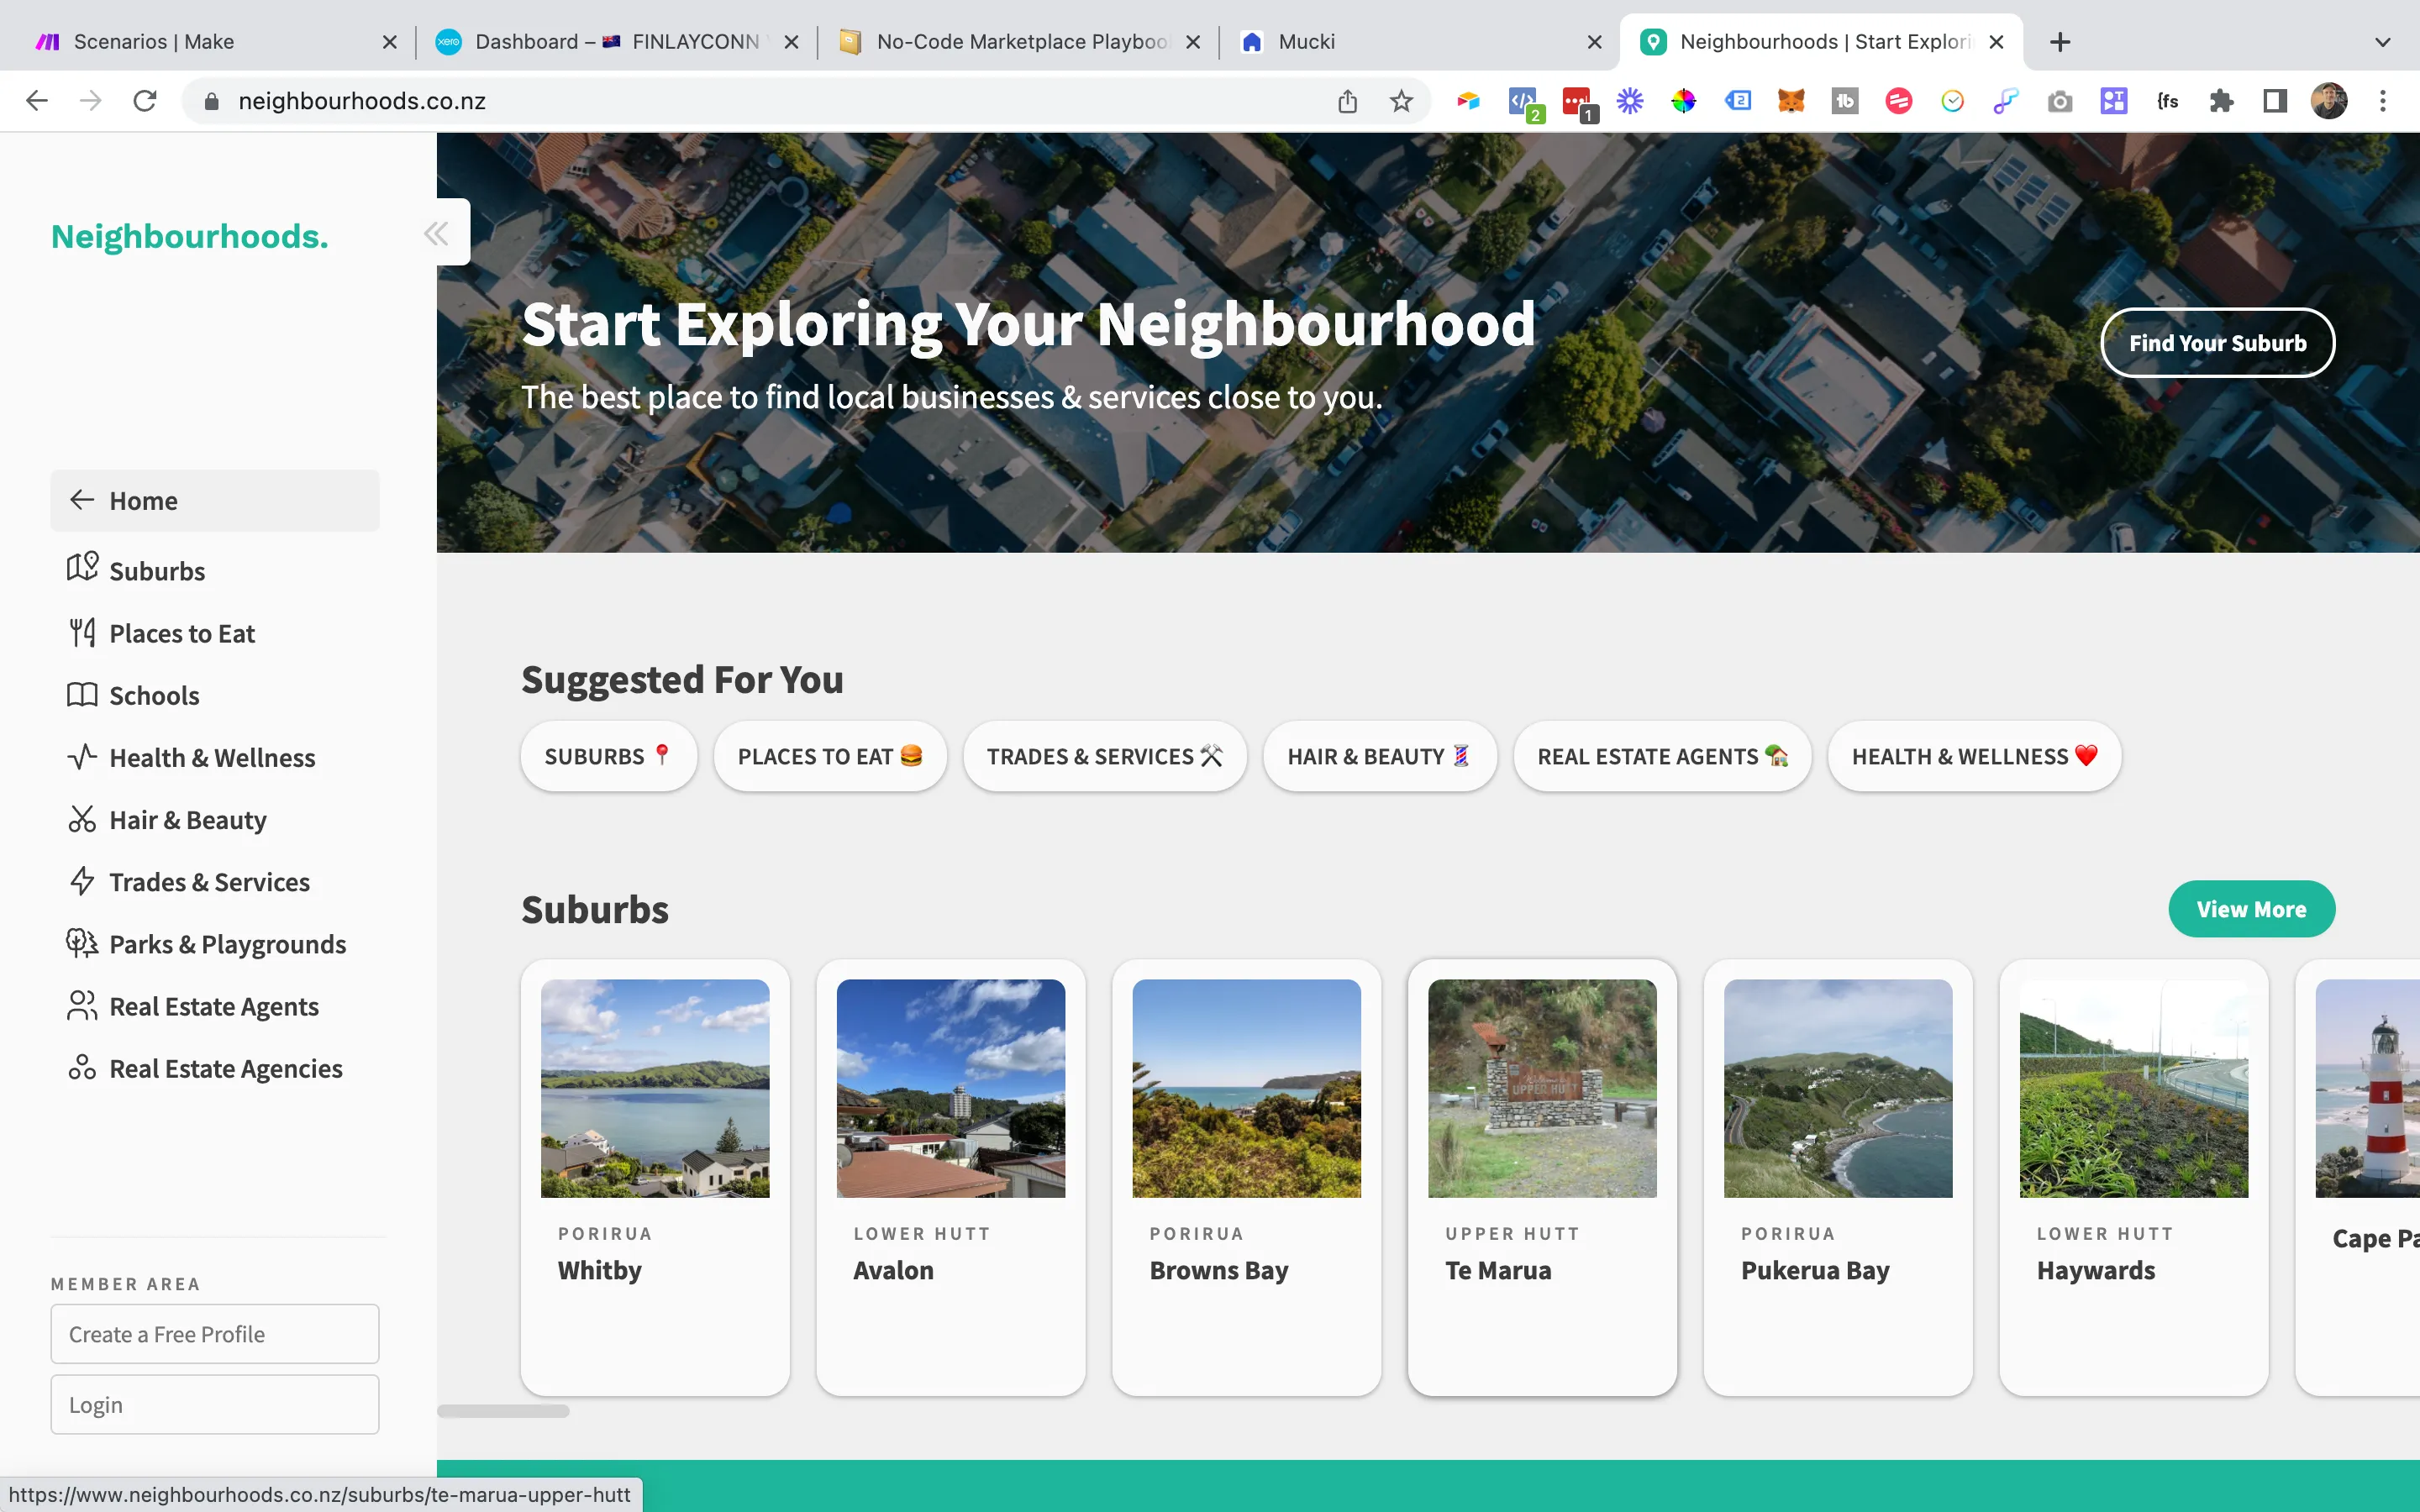This screenshot has height=1512, width=2420.
Task: Select the REAL ESTATE AGENTS chip
Action: [x=1663, y=756]
